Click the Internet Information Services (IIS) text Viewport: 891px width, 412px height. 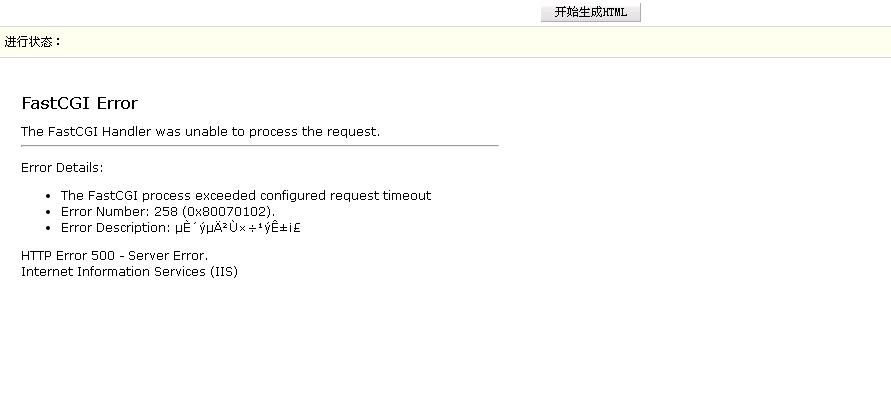tap(130, 272)
